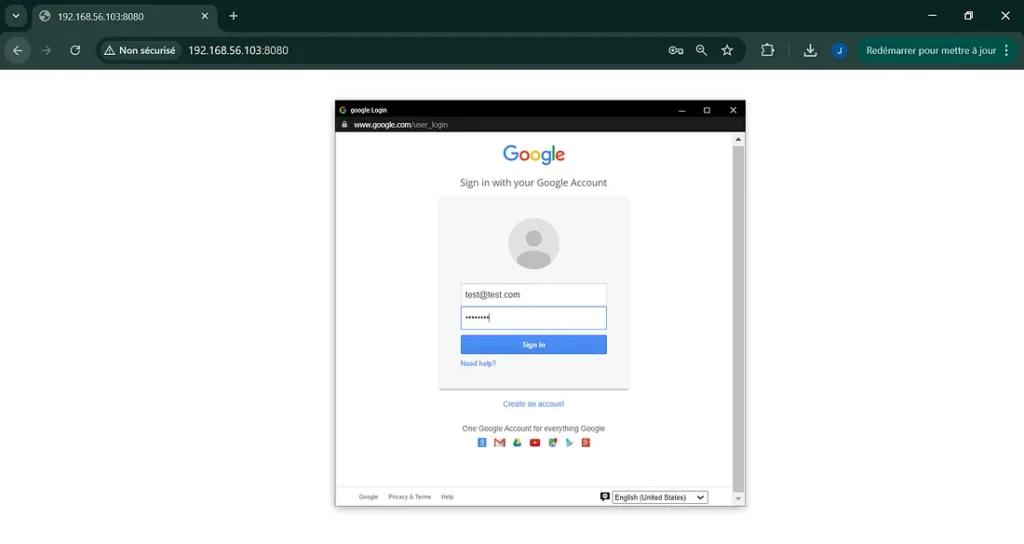Image resolution: width=1024 pixels, height=544 pixels.
Task: Reload the page with the refresh icon
Action: point(75,50)
